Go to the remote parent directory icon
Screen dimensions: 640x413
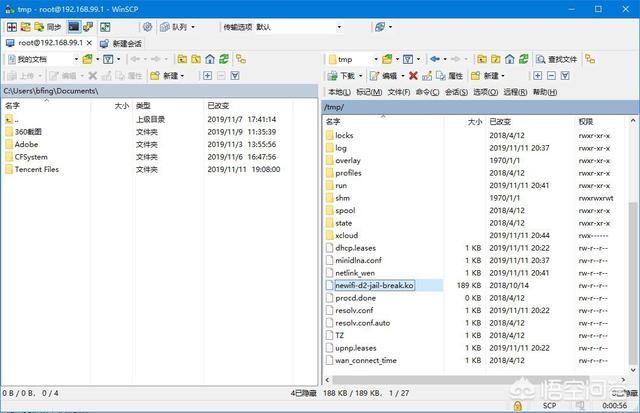point(482,60)
